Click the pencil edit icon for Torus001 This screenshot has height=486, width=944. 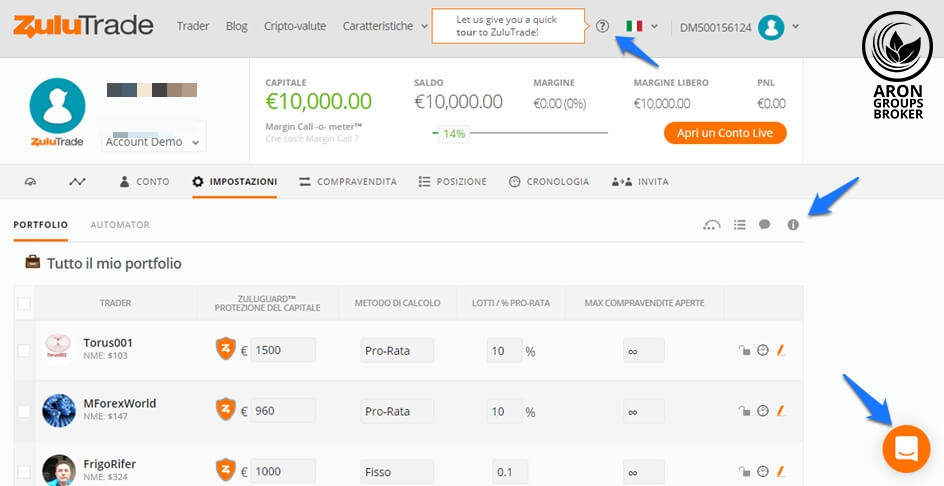pos(781,350)
